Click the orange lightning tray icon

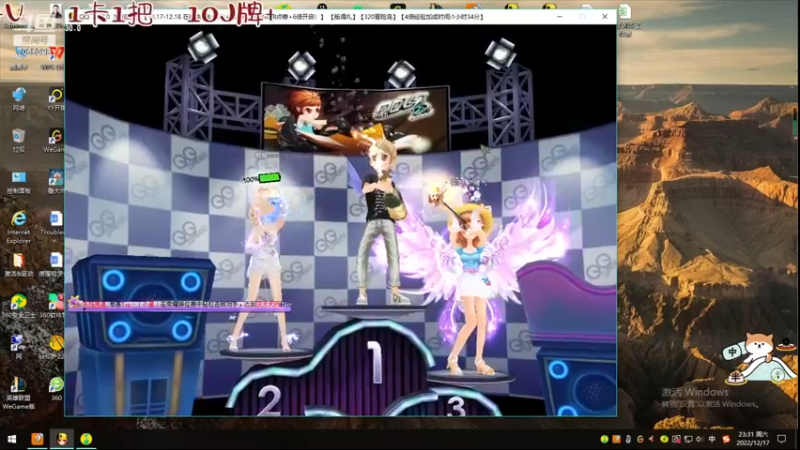616,439
